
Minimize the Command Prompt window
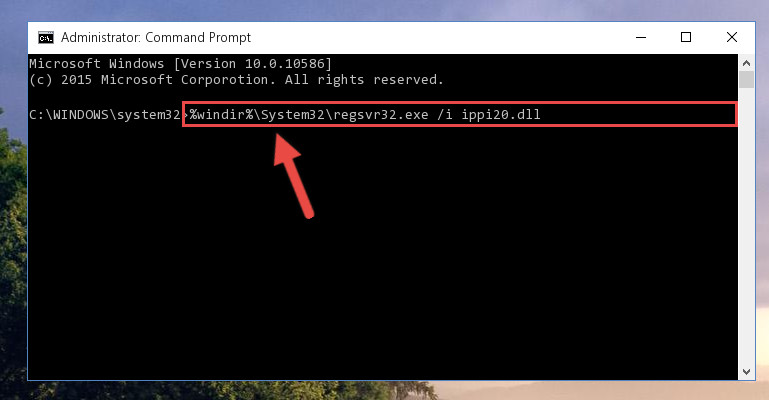point(641,37)
